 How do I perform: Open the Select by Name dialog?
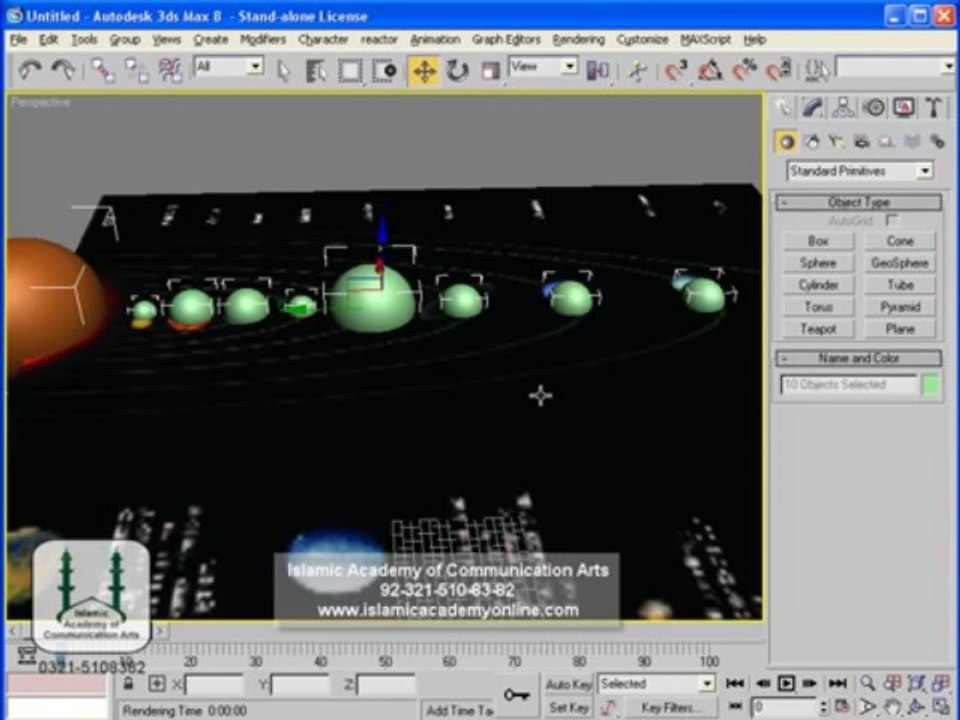(x=316, y=70)
